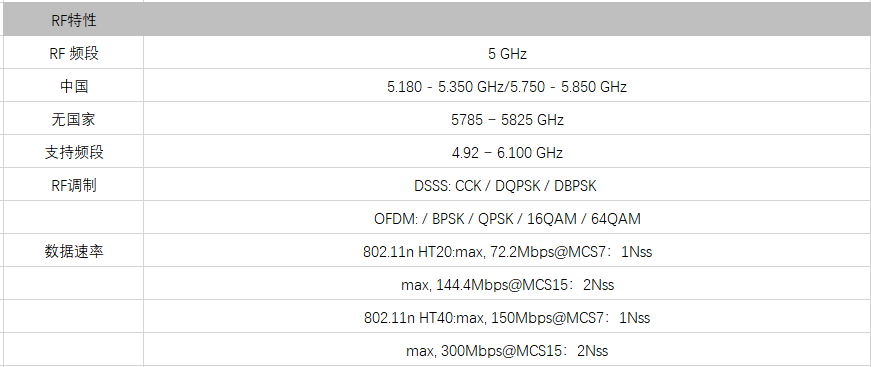Select the 5785 – 5825 GHz cell

coord(507,119)
